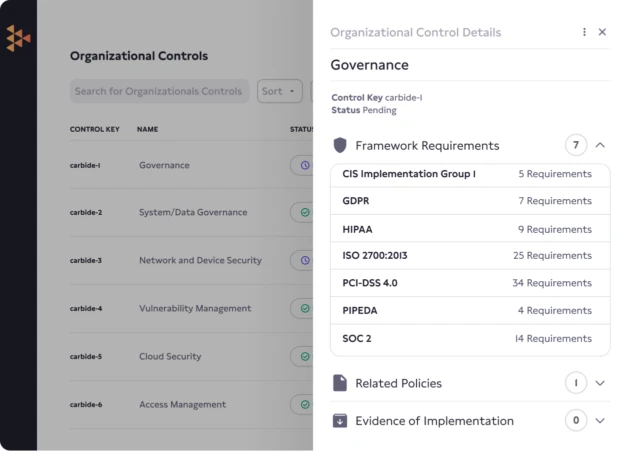
Task: Click the NAME column header
Action: tap(147, 129)
